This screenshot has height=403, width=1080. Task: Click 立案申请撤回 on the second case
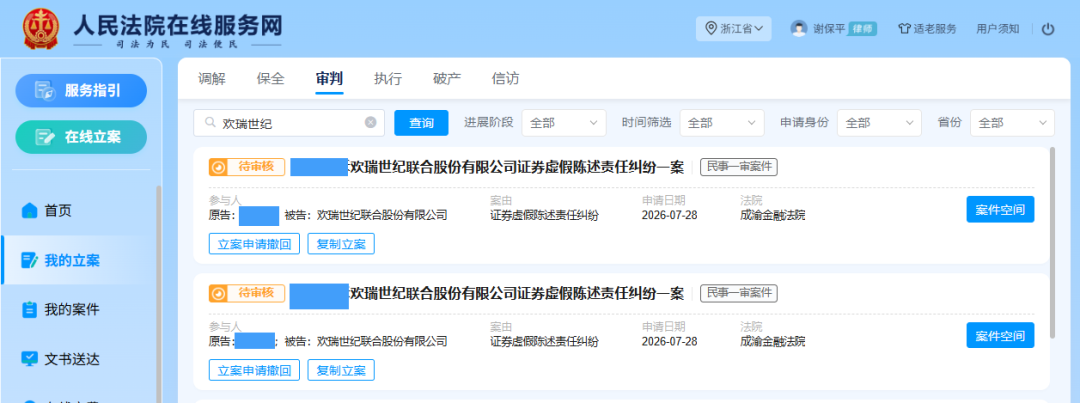click(x=254, y=370)
